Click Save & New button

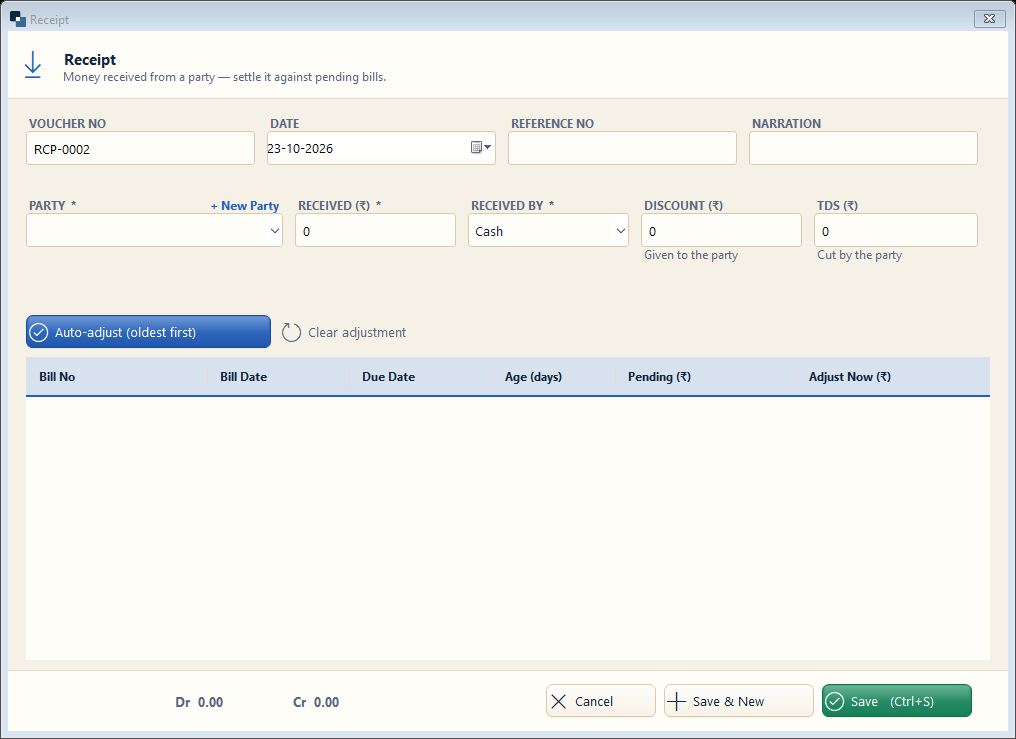pos(739,701)
